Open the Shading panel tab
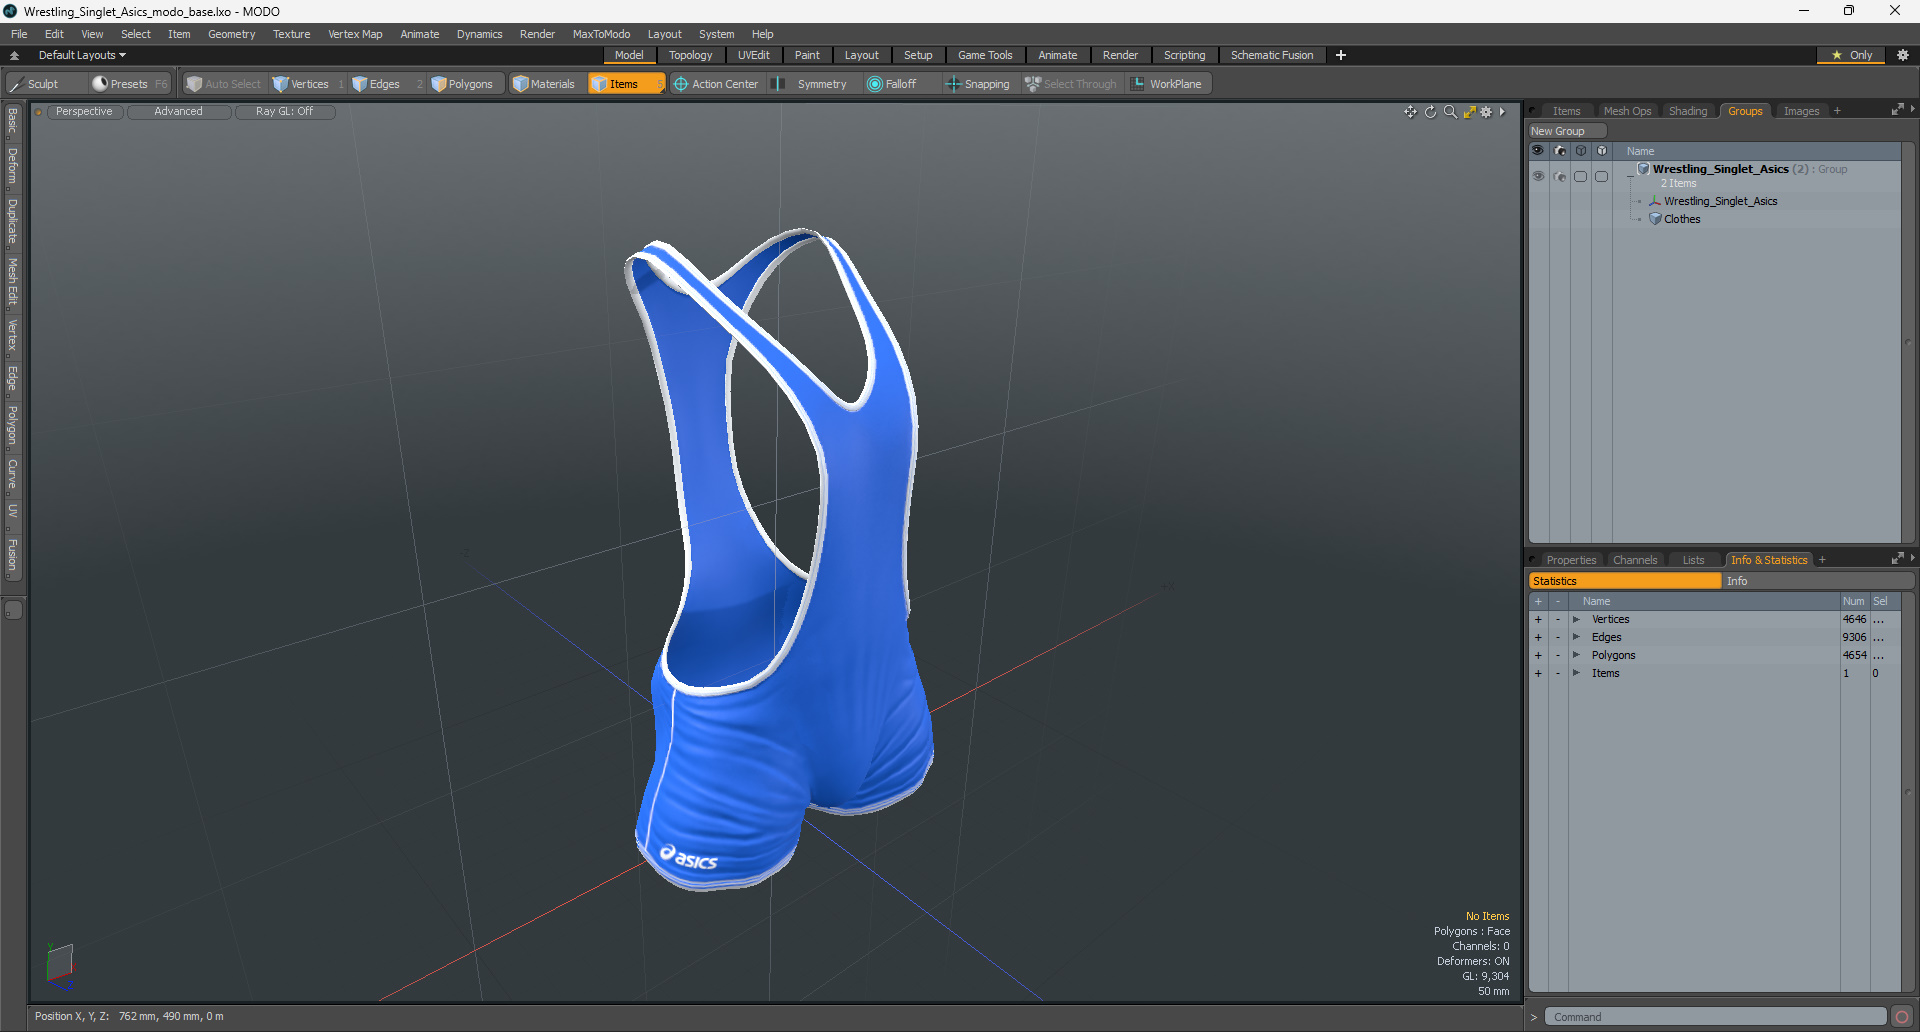 point(1688,111)
